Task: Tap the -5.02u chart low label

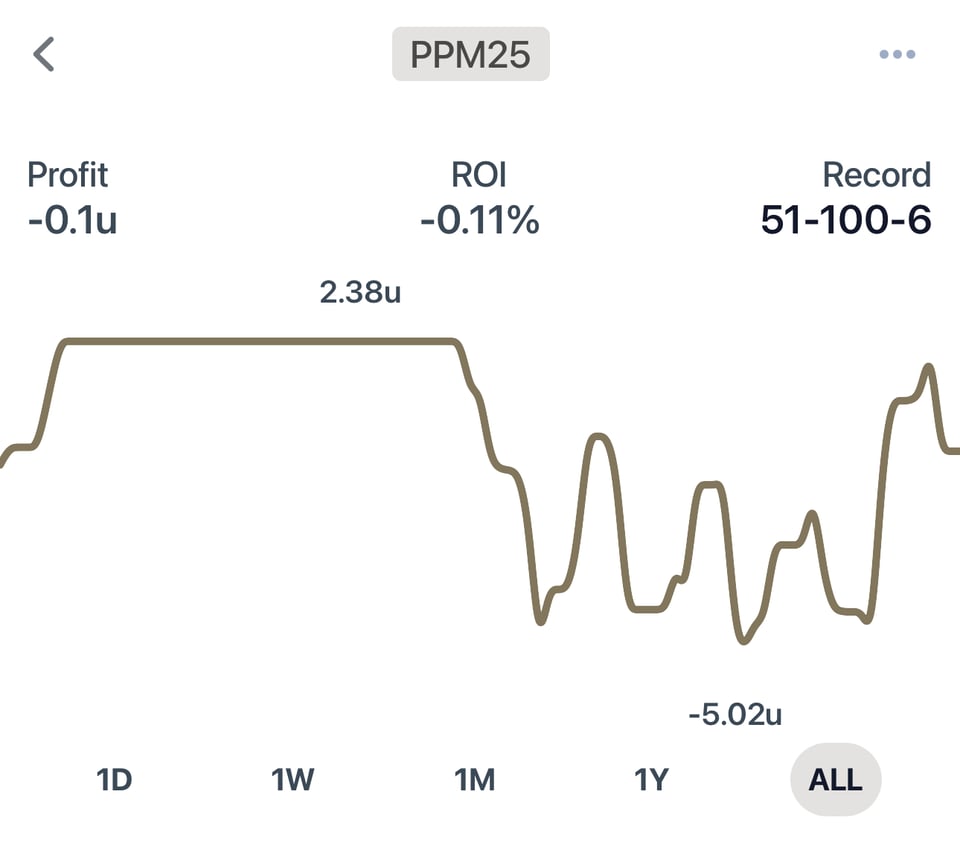Action: (x=735, y=715)
